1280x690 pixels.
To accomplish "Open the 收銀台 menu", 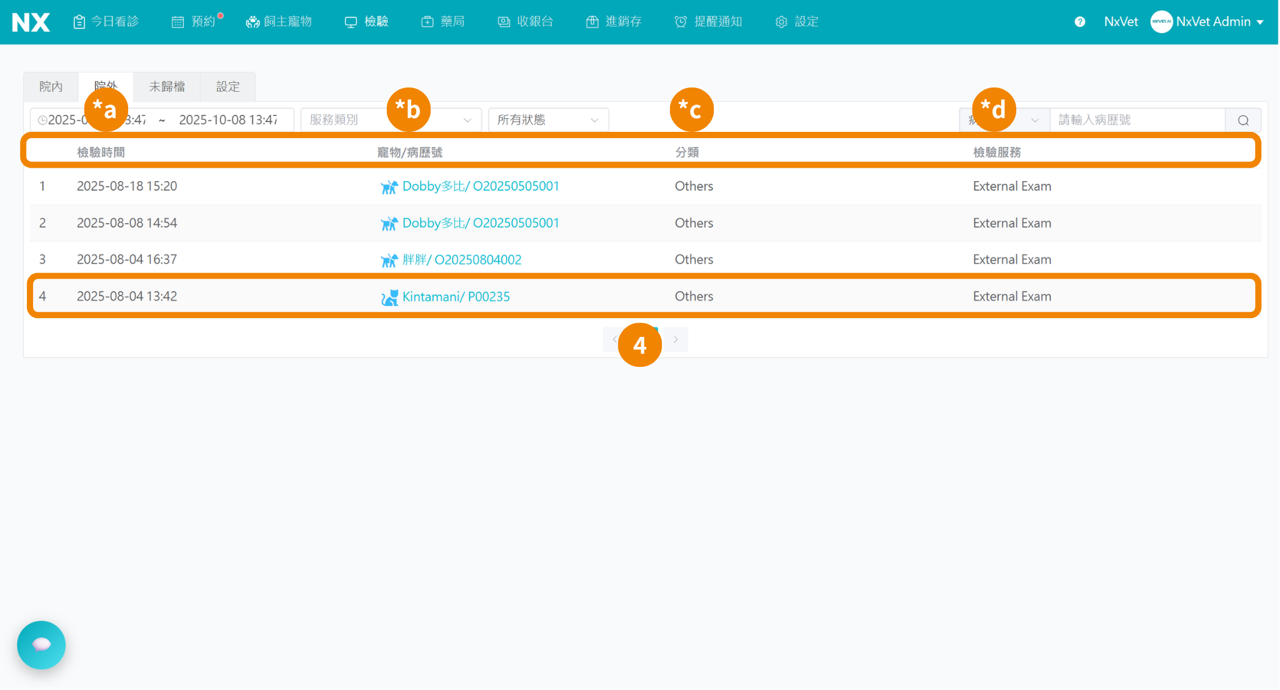I will tap(525, 22).
